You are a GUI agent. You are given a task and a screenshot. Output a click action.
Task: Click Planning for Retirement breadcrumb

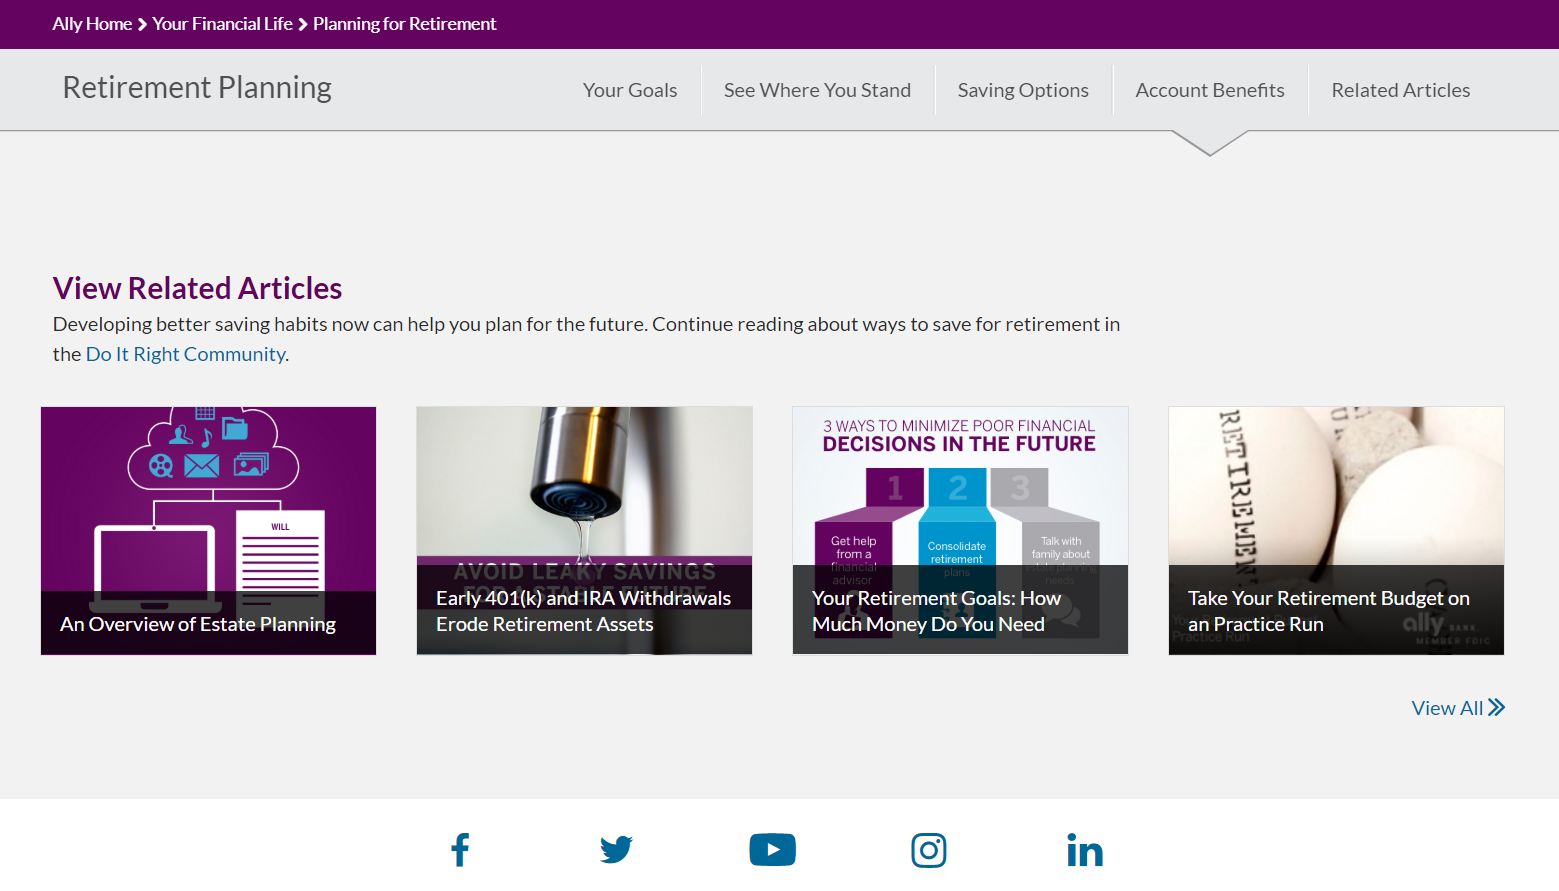click(x=404, y=24)
